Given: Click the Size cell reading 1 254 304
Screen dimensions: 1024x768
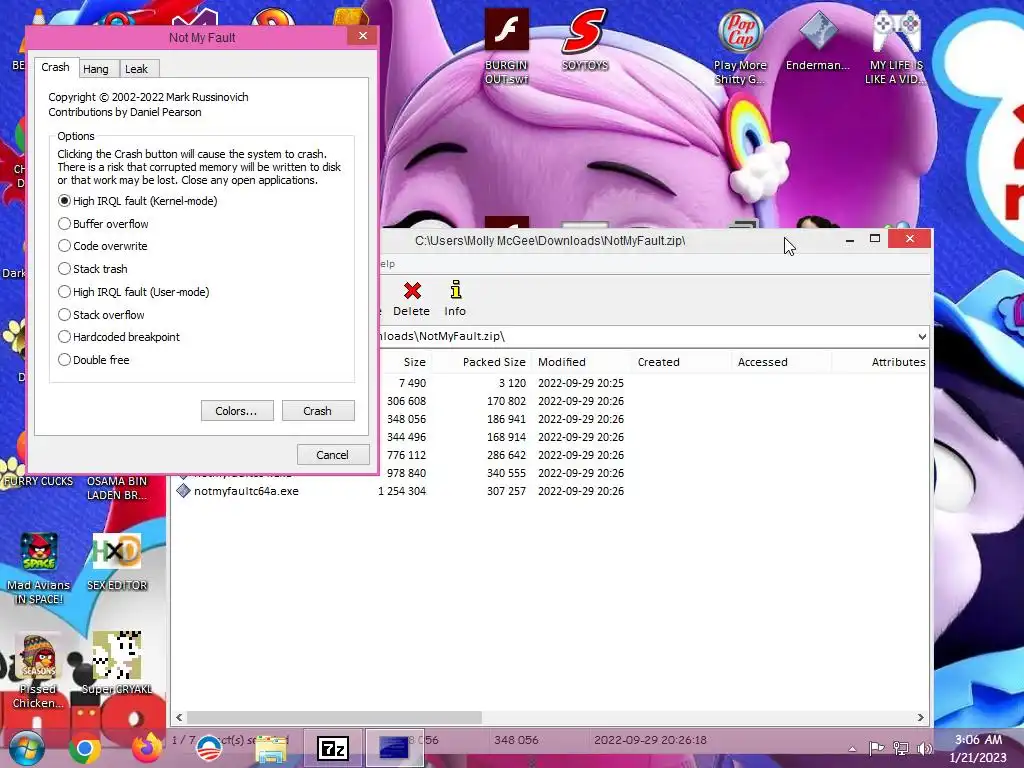Looking at the screenshot, I should pyautogui.click(x=402, y=490).
